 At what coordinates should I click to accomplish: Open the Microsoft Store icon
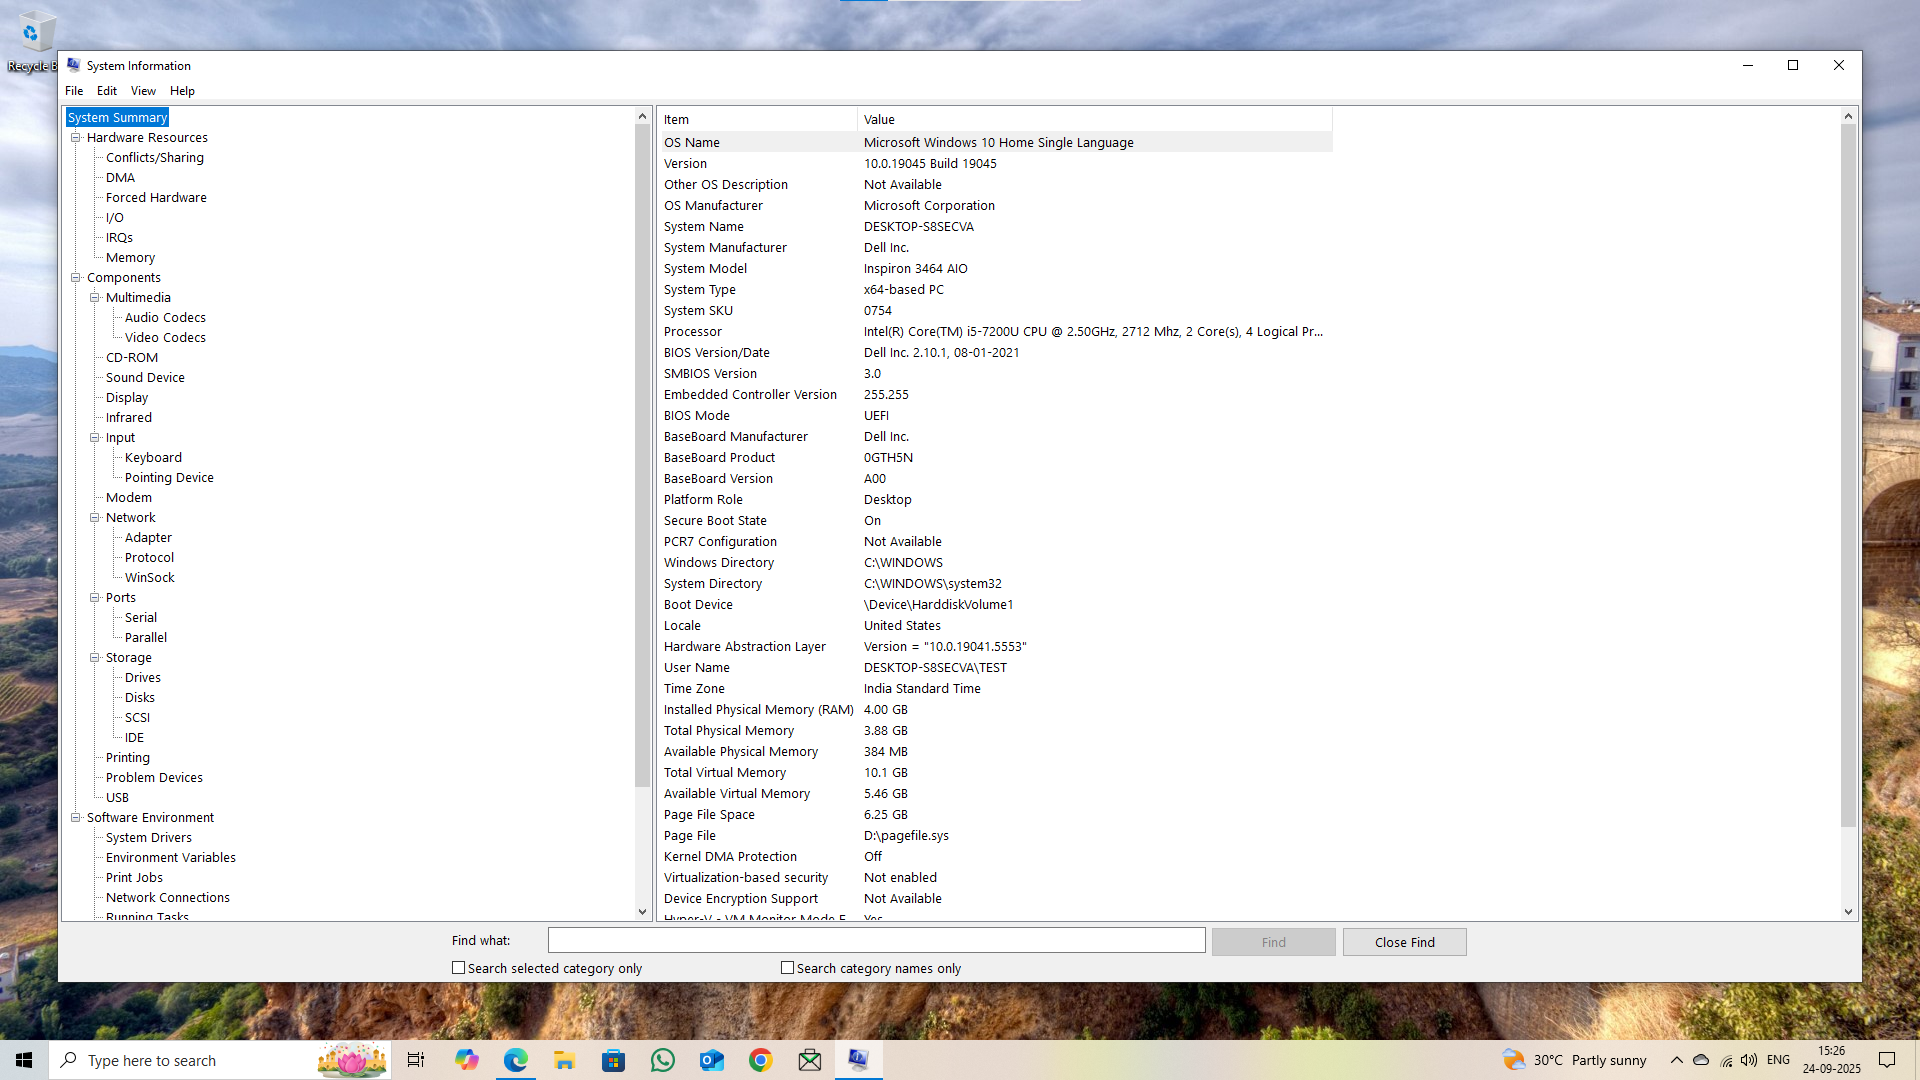point(613,1059)
